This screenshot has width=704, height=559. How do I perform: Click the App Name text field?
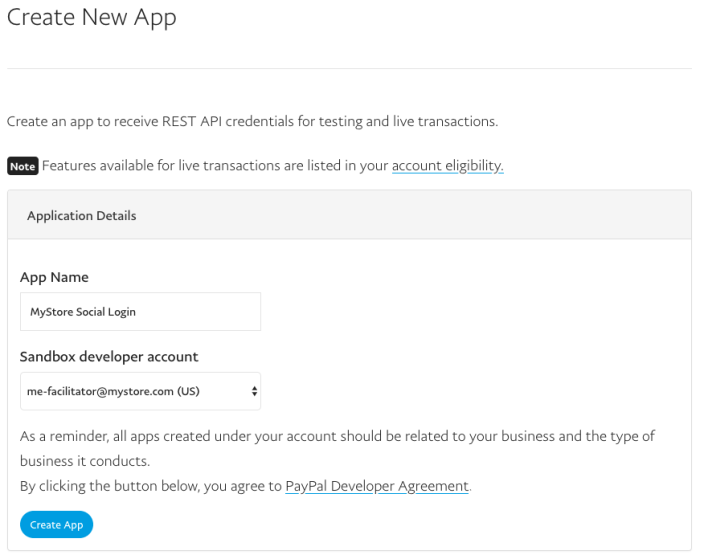click(x=140, y=312)
